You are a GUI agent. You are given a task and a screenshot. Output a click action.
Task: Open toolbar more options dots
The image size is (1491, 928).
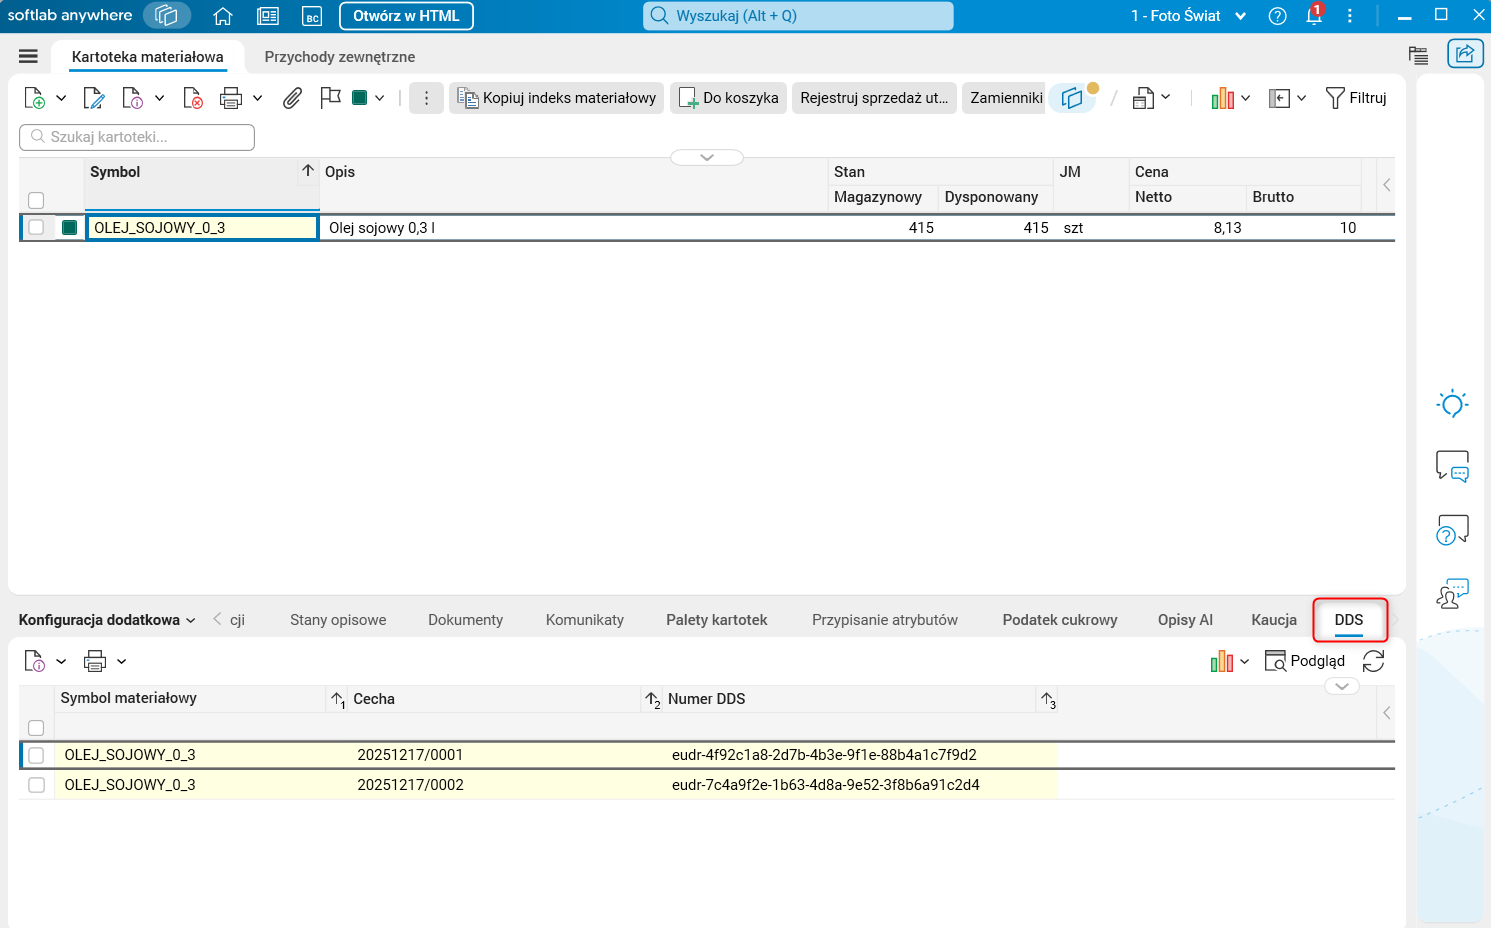pos(426,98)
